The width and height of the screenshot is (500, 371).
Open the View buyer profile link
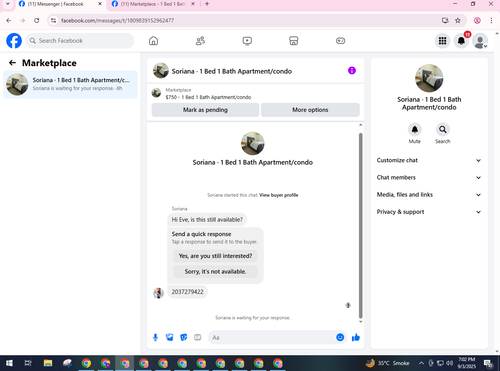click(279, 195)
